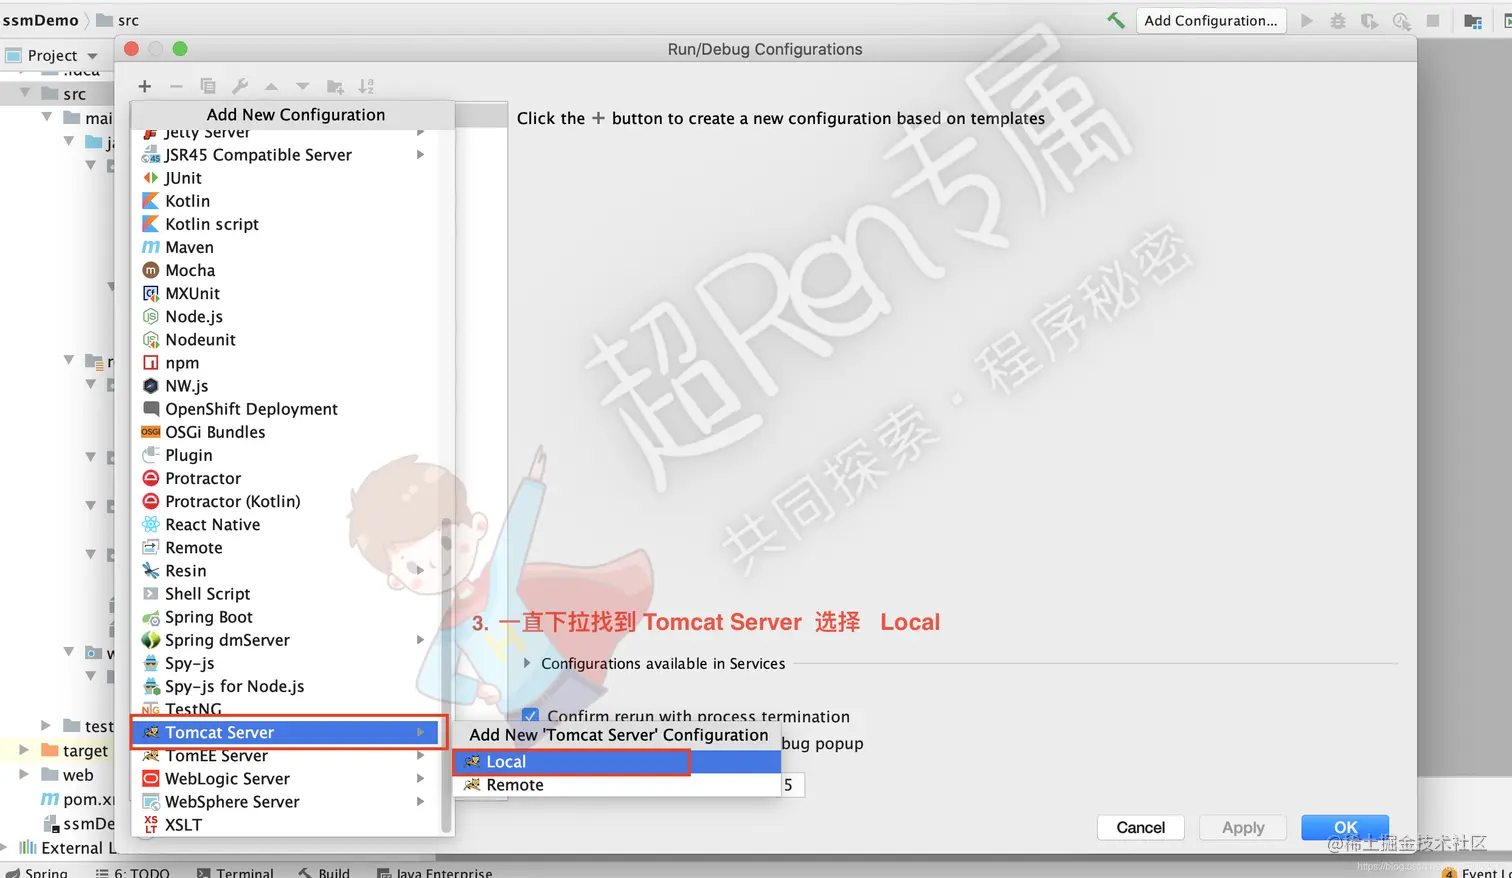This screenshot has width=1512, height=878.
Task: Select pom.xml file in project tree
Action: click(x=78, y=799)
